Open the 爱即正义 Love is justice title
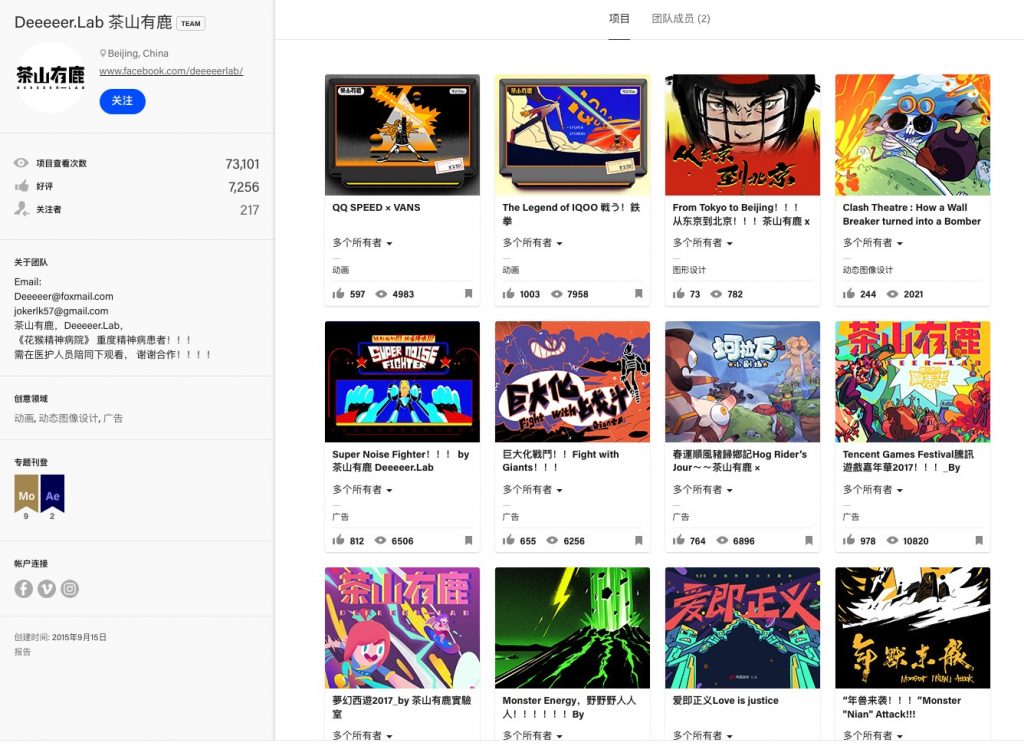The image size is (1024, 746). 726,700
